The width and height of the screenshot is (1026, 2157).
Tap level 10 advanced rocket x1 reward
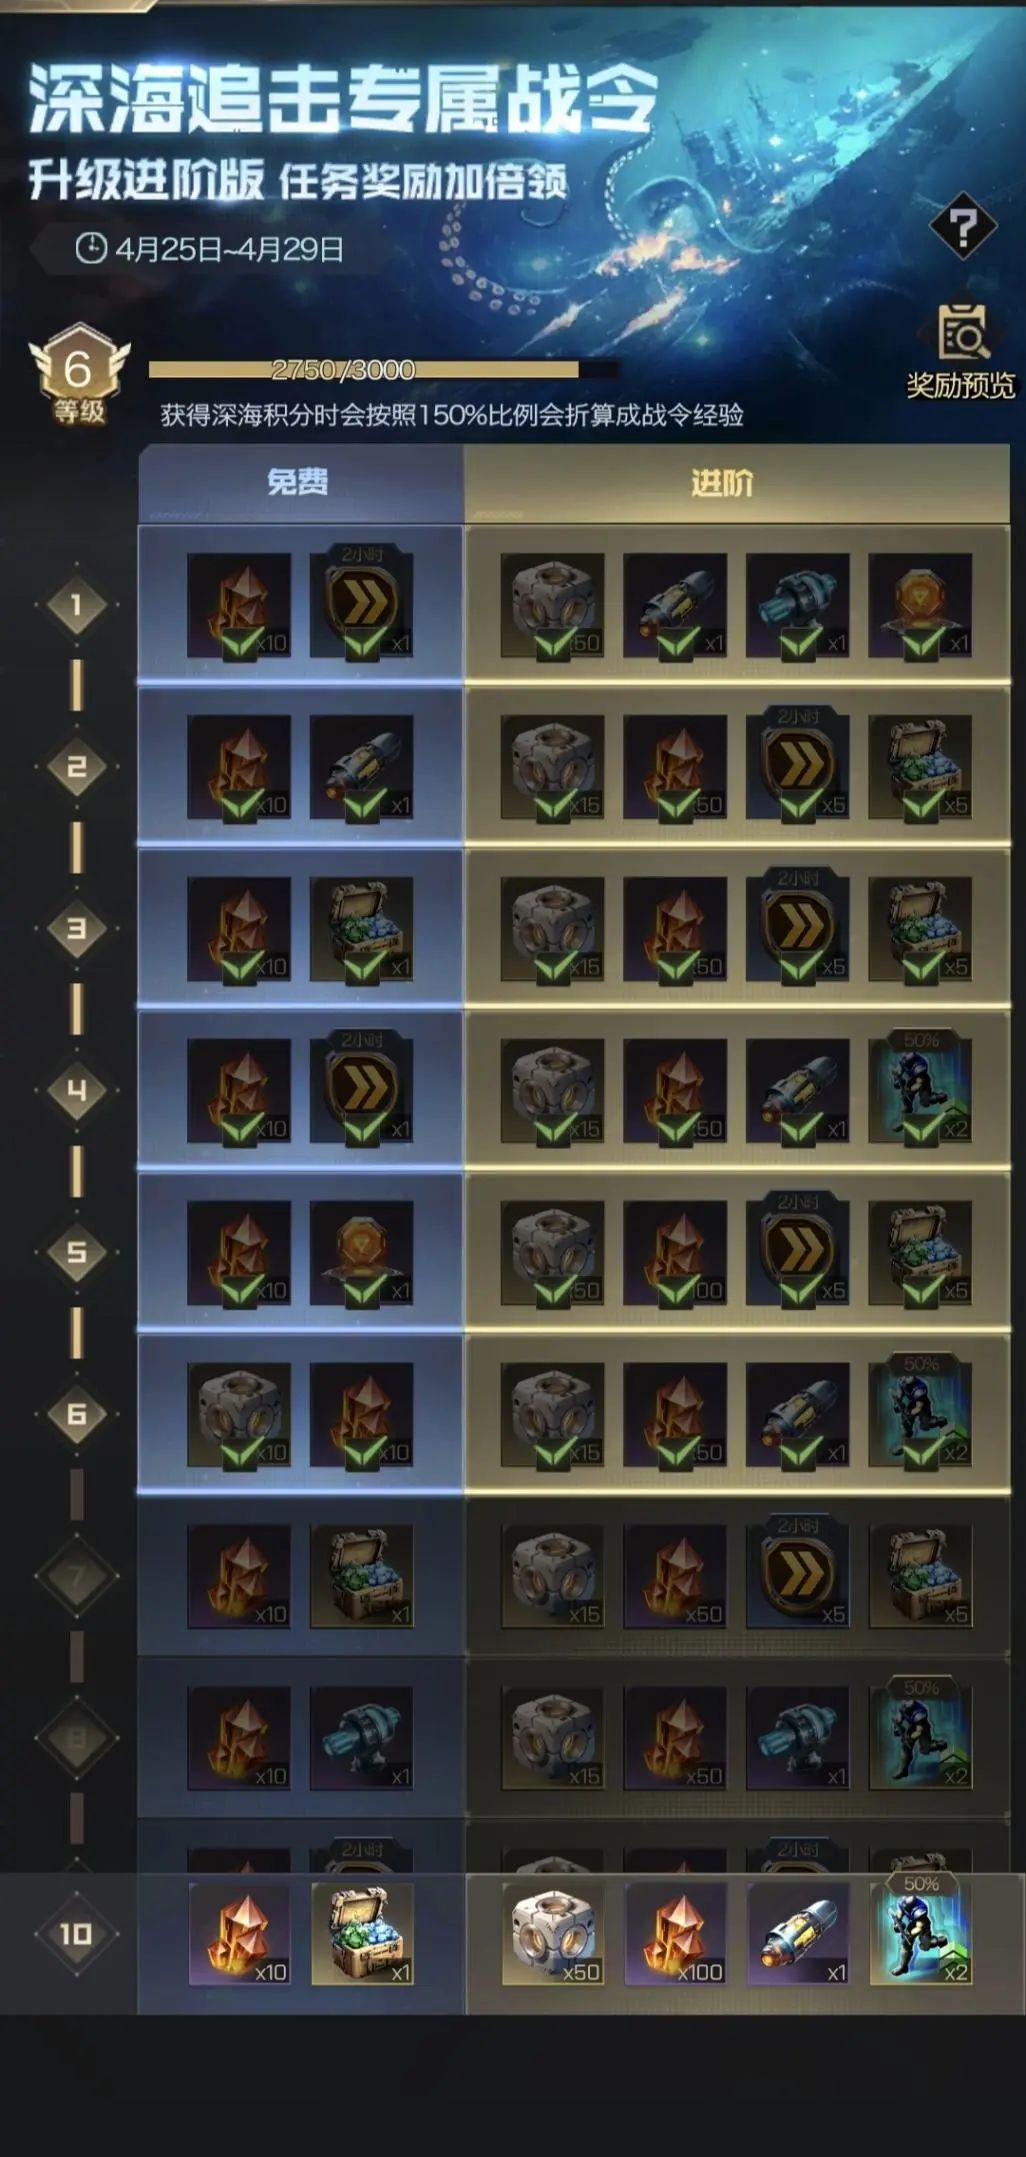(798, 1933)
